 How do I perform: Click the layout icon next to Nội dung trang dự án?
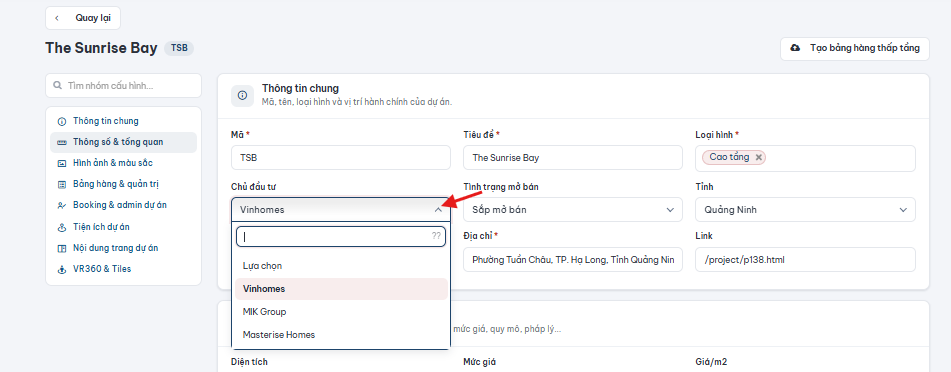[x=61, y=248]
